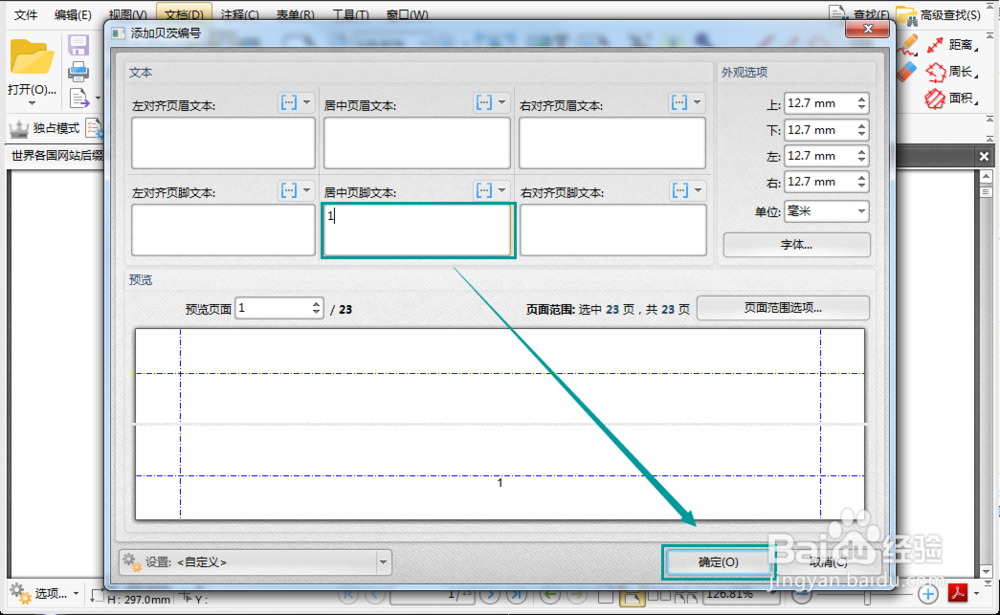Image resolution: width=1000 pixels, height=615 pixels.
Task: Click into the right aligned header text field
Action: pyautogui.click(x=612, y=143)
